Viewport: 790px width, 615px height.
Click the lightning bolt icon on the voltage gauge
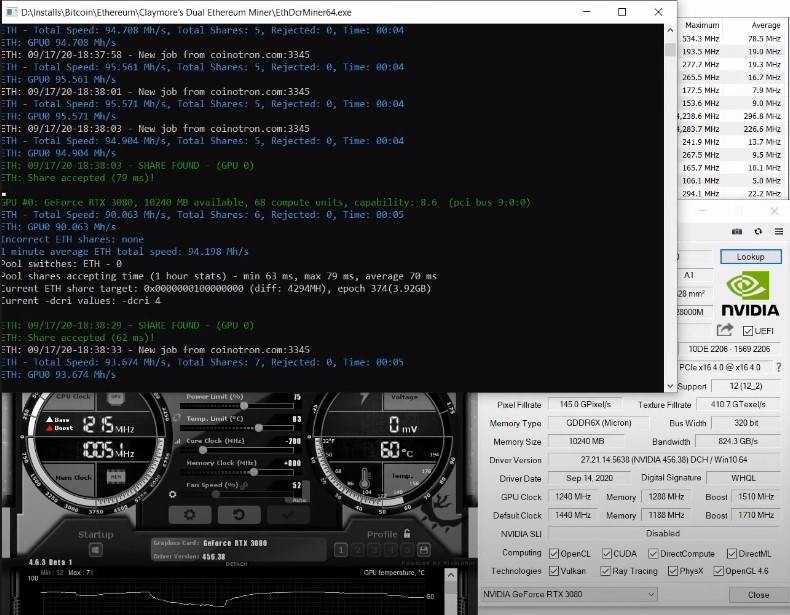pyautogui.click(x=364, y=398)
